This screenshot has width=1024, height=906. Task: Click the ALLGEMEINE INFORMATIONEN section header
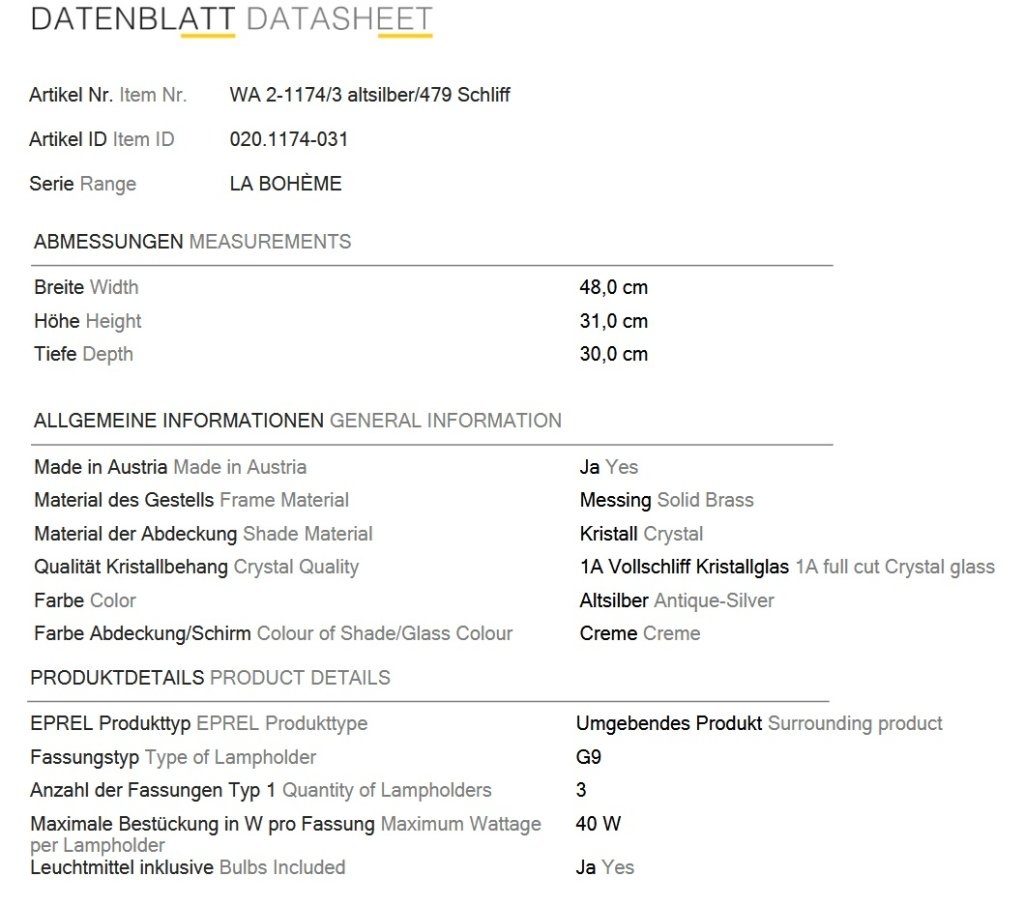(297, 421)
